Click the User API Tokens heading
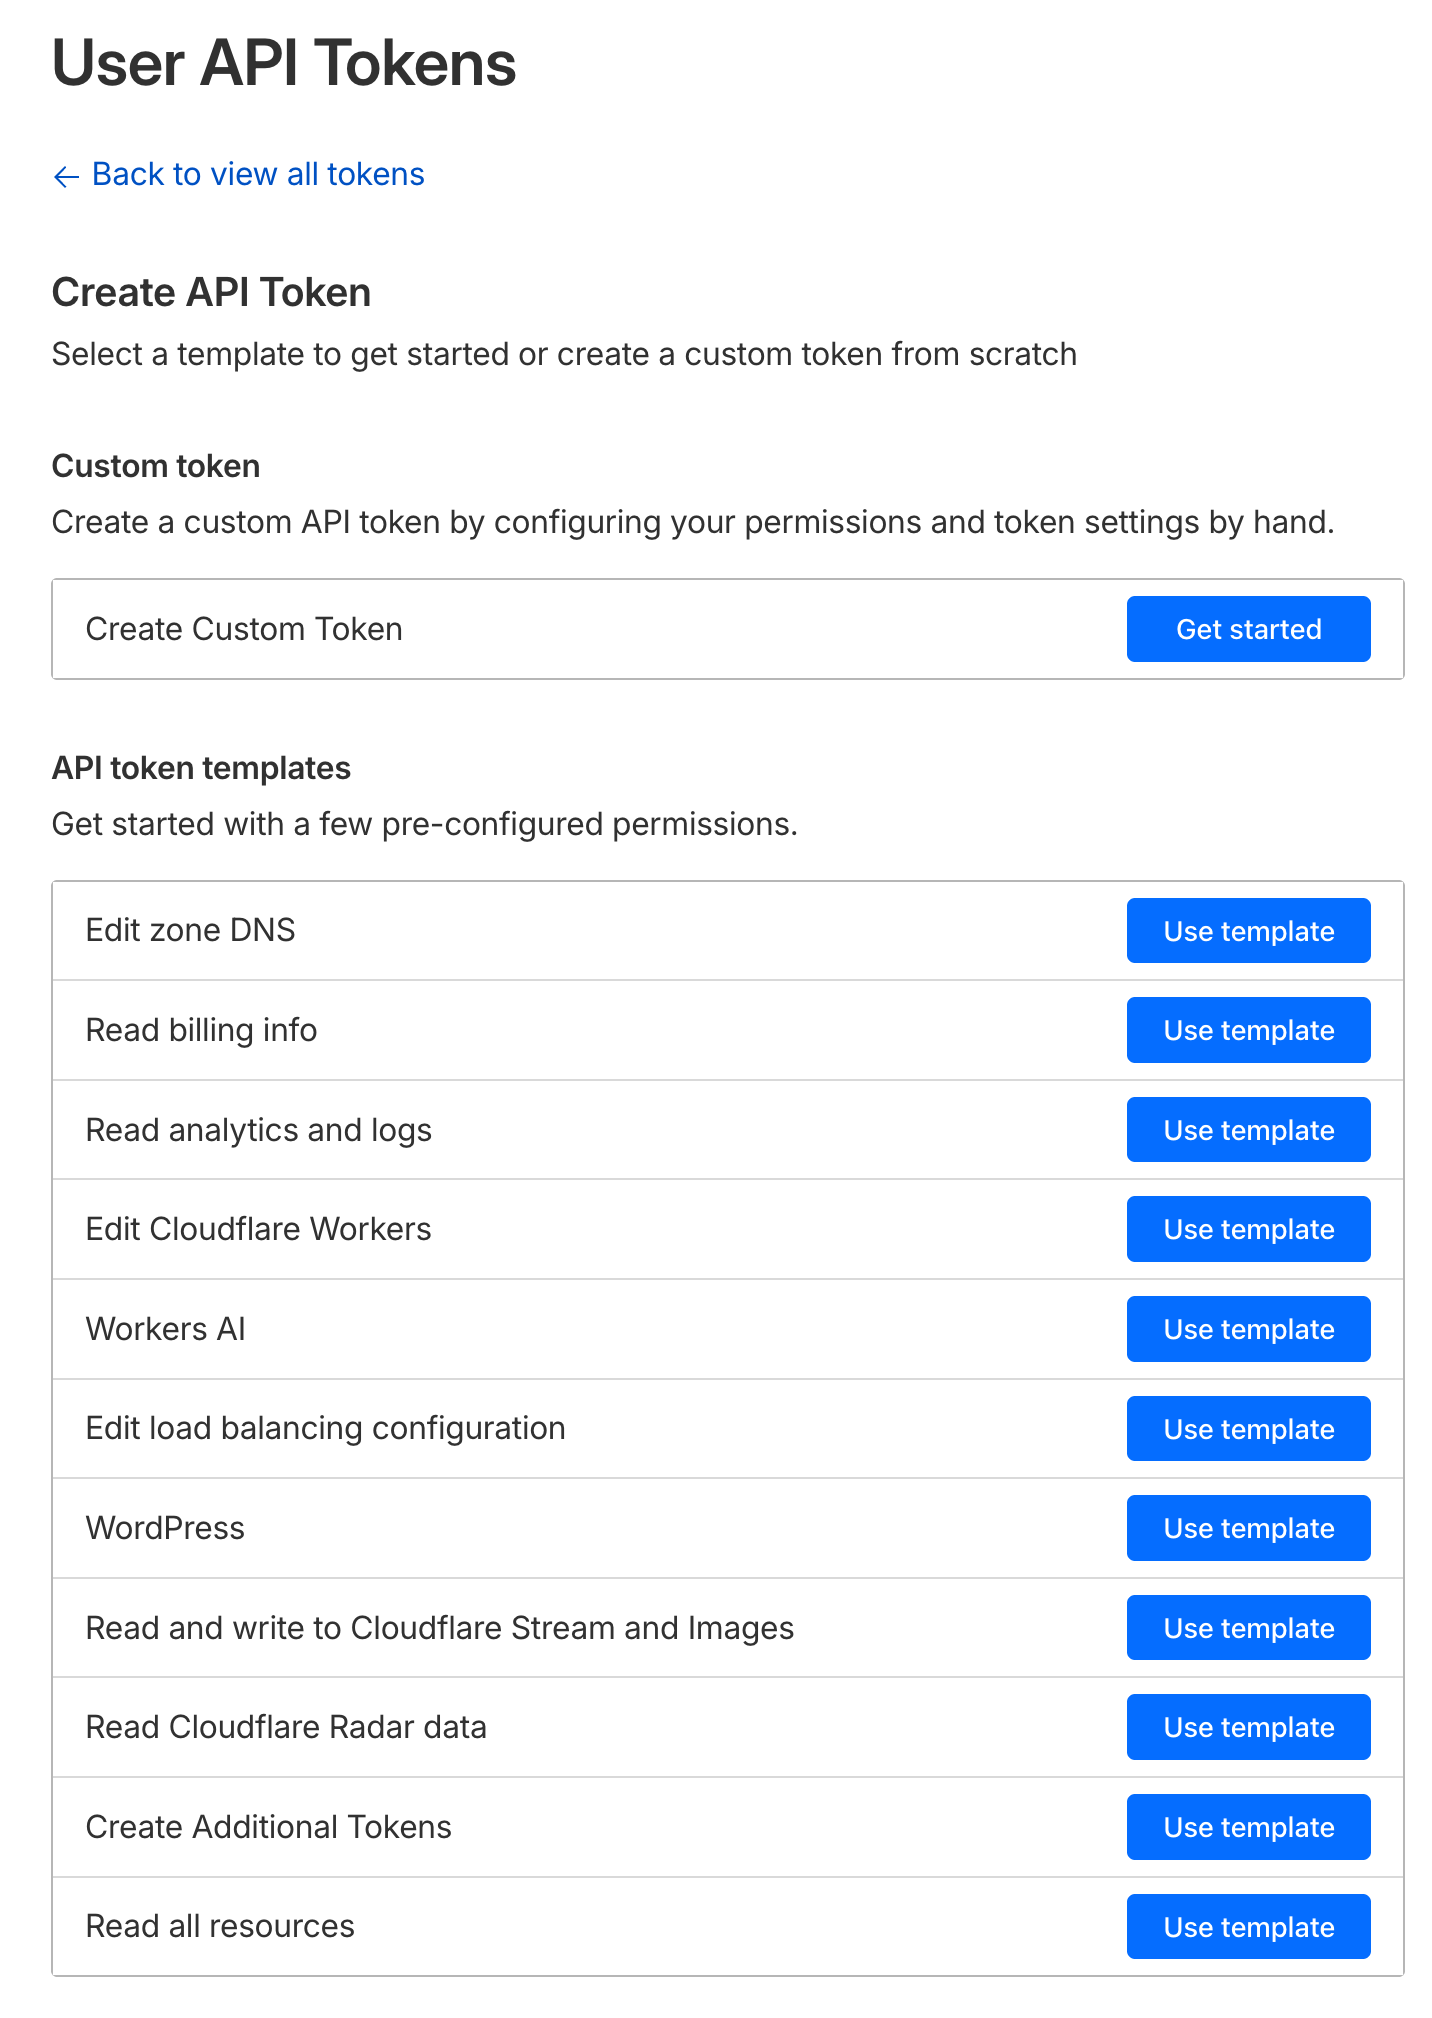Screen dimensions: 1432x2018 (x=284, y=63)
